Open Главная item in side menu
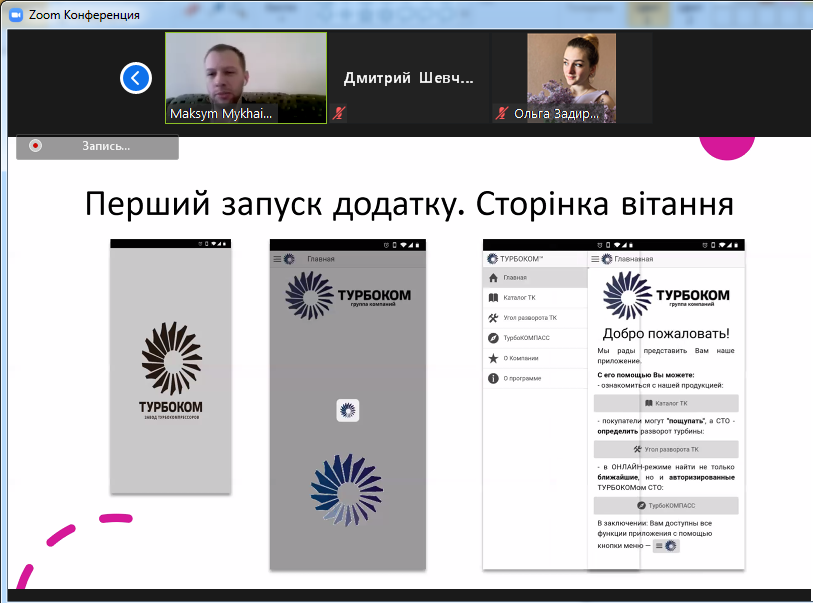This screenshot has height=603, width=813. [x=535, y=278]
